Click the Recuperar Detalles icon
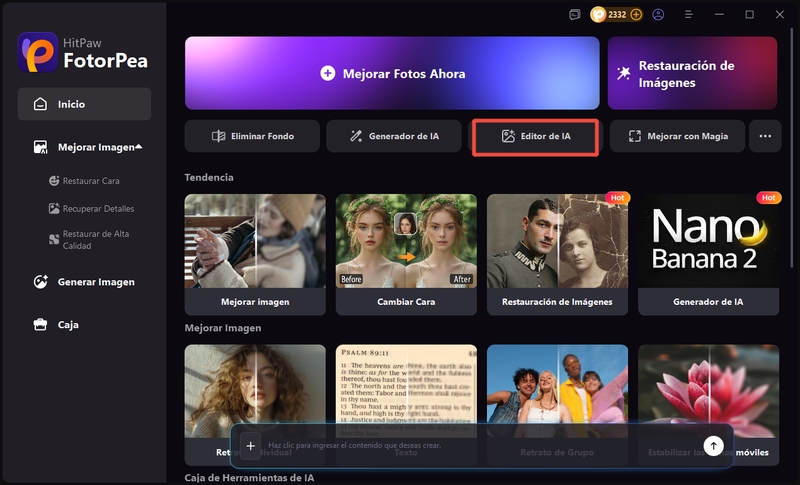 pos(54,209)
